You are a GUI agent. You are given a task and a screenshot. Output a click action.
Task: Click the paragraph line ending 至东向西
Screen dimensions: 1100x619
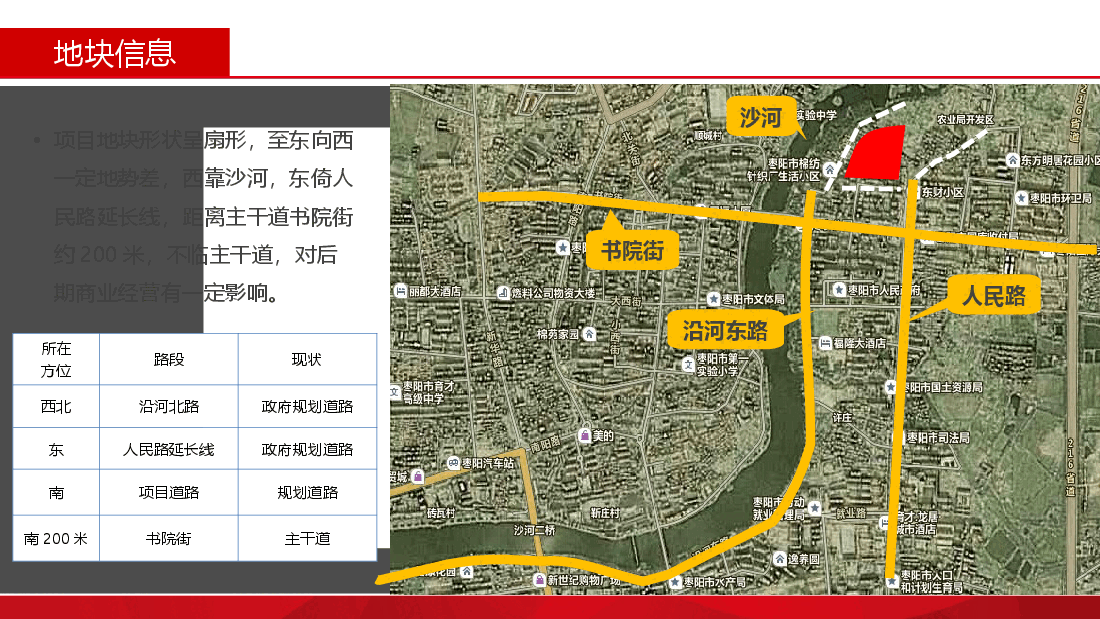point(203,140)
